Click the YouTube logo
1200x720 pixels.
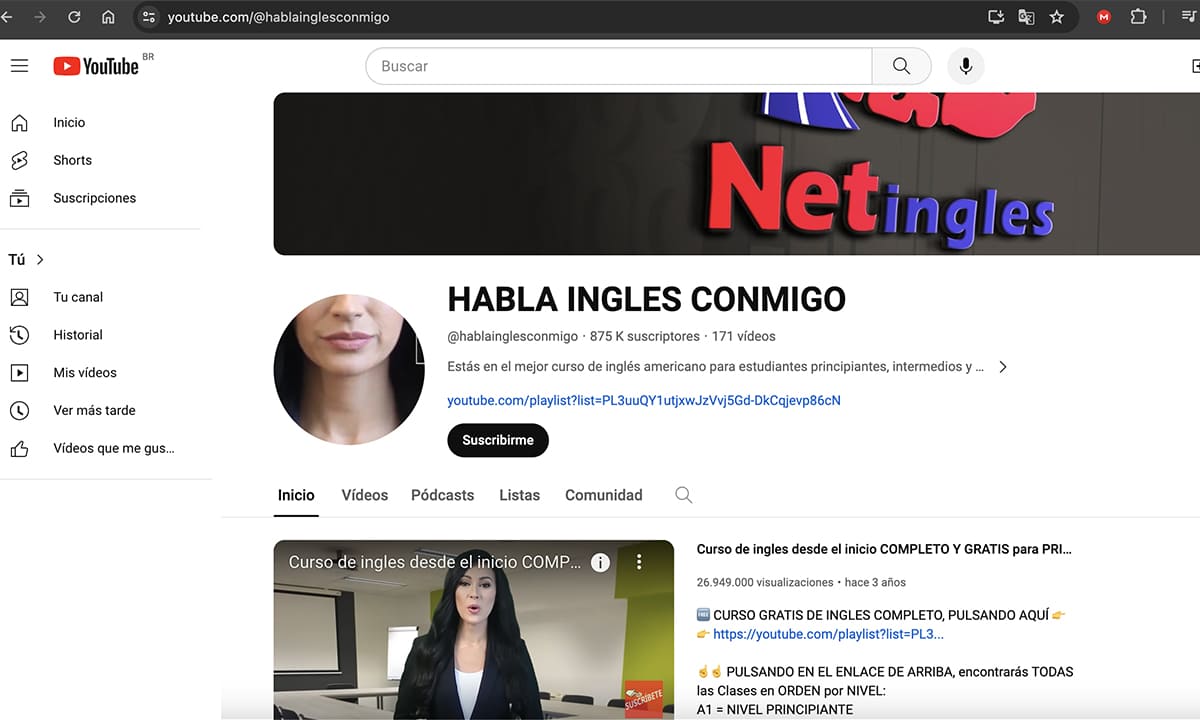coord(96,66)
